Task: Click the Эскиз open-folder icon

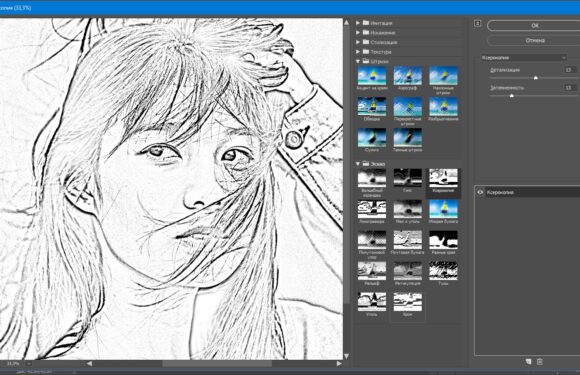Action: (x=366, y=163)
